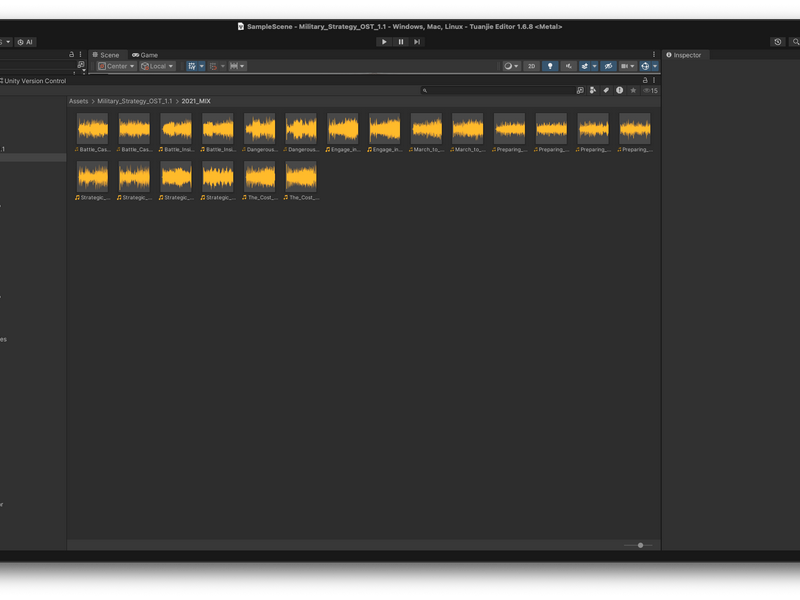Open the AI assistant button
The width and height of the screenshot is (800, 600).
tap(25, 42)
